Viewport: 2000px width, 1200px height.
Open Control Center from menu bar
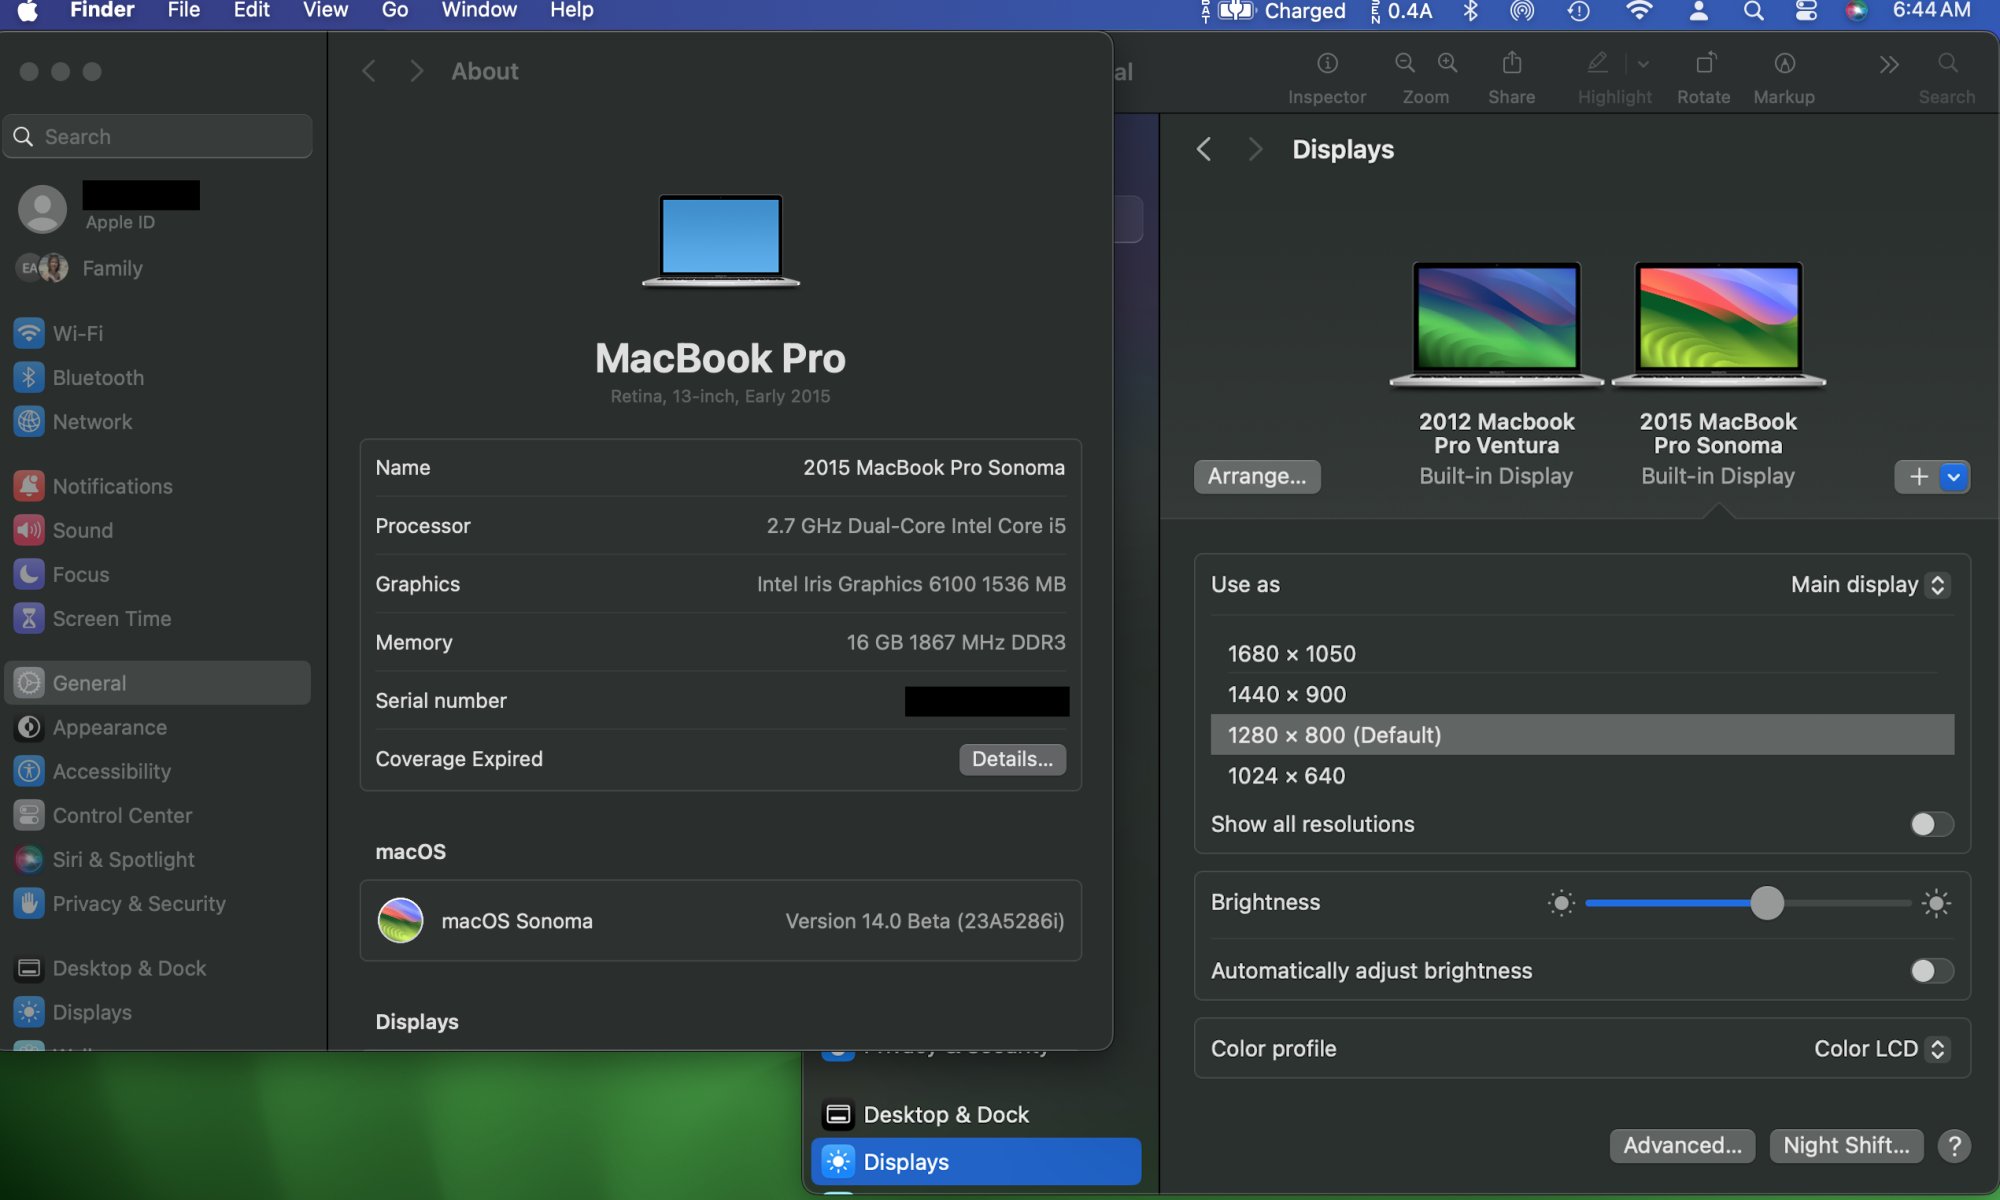point(1806,11)
